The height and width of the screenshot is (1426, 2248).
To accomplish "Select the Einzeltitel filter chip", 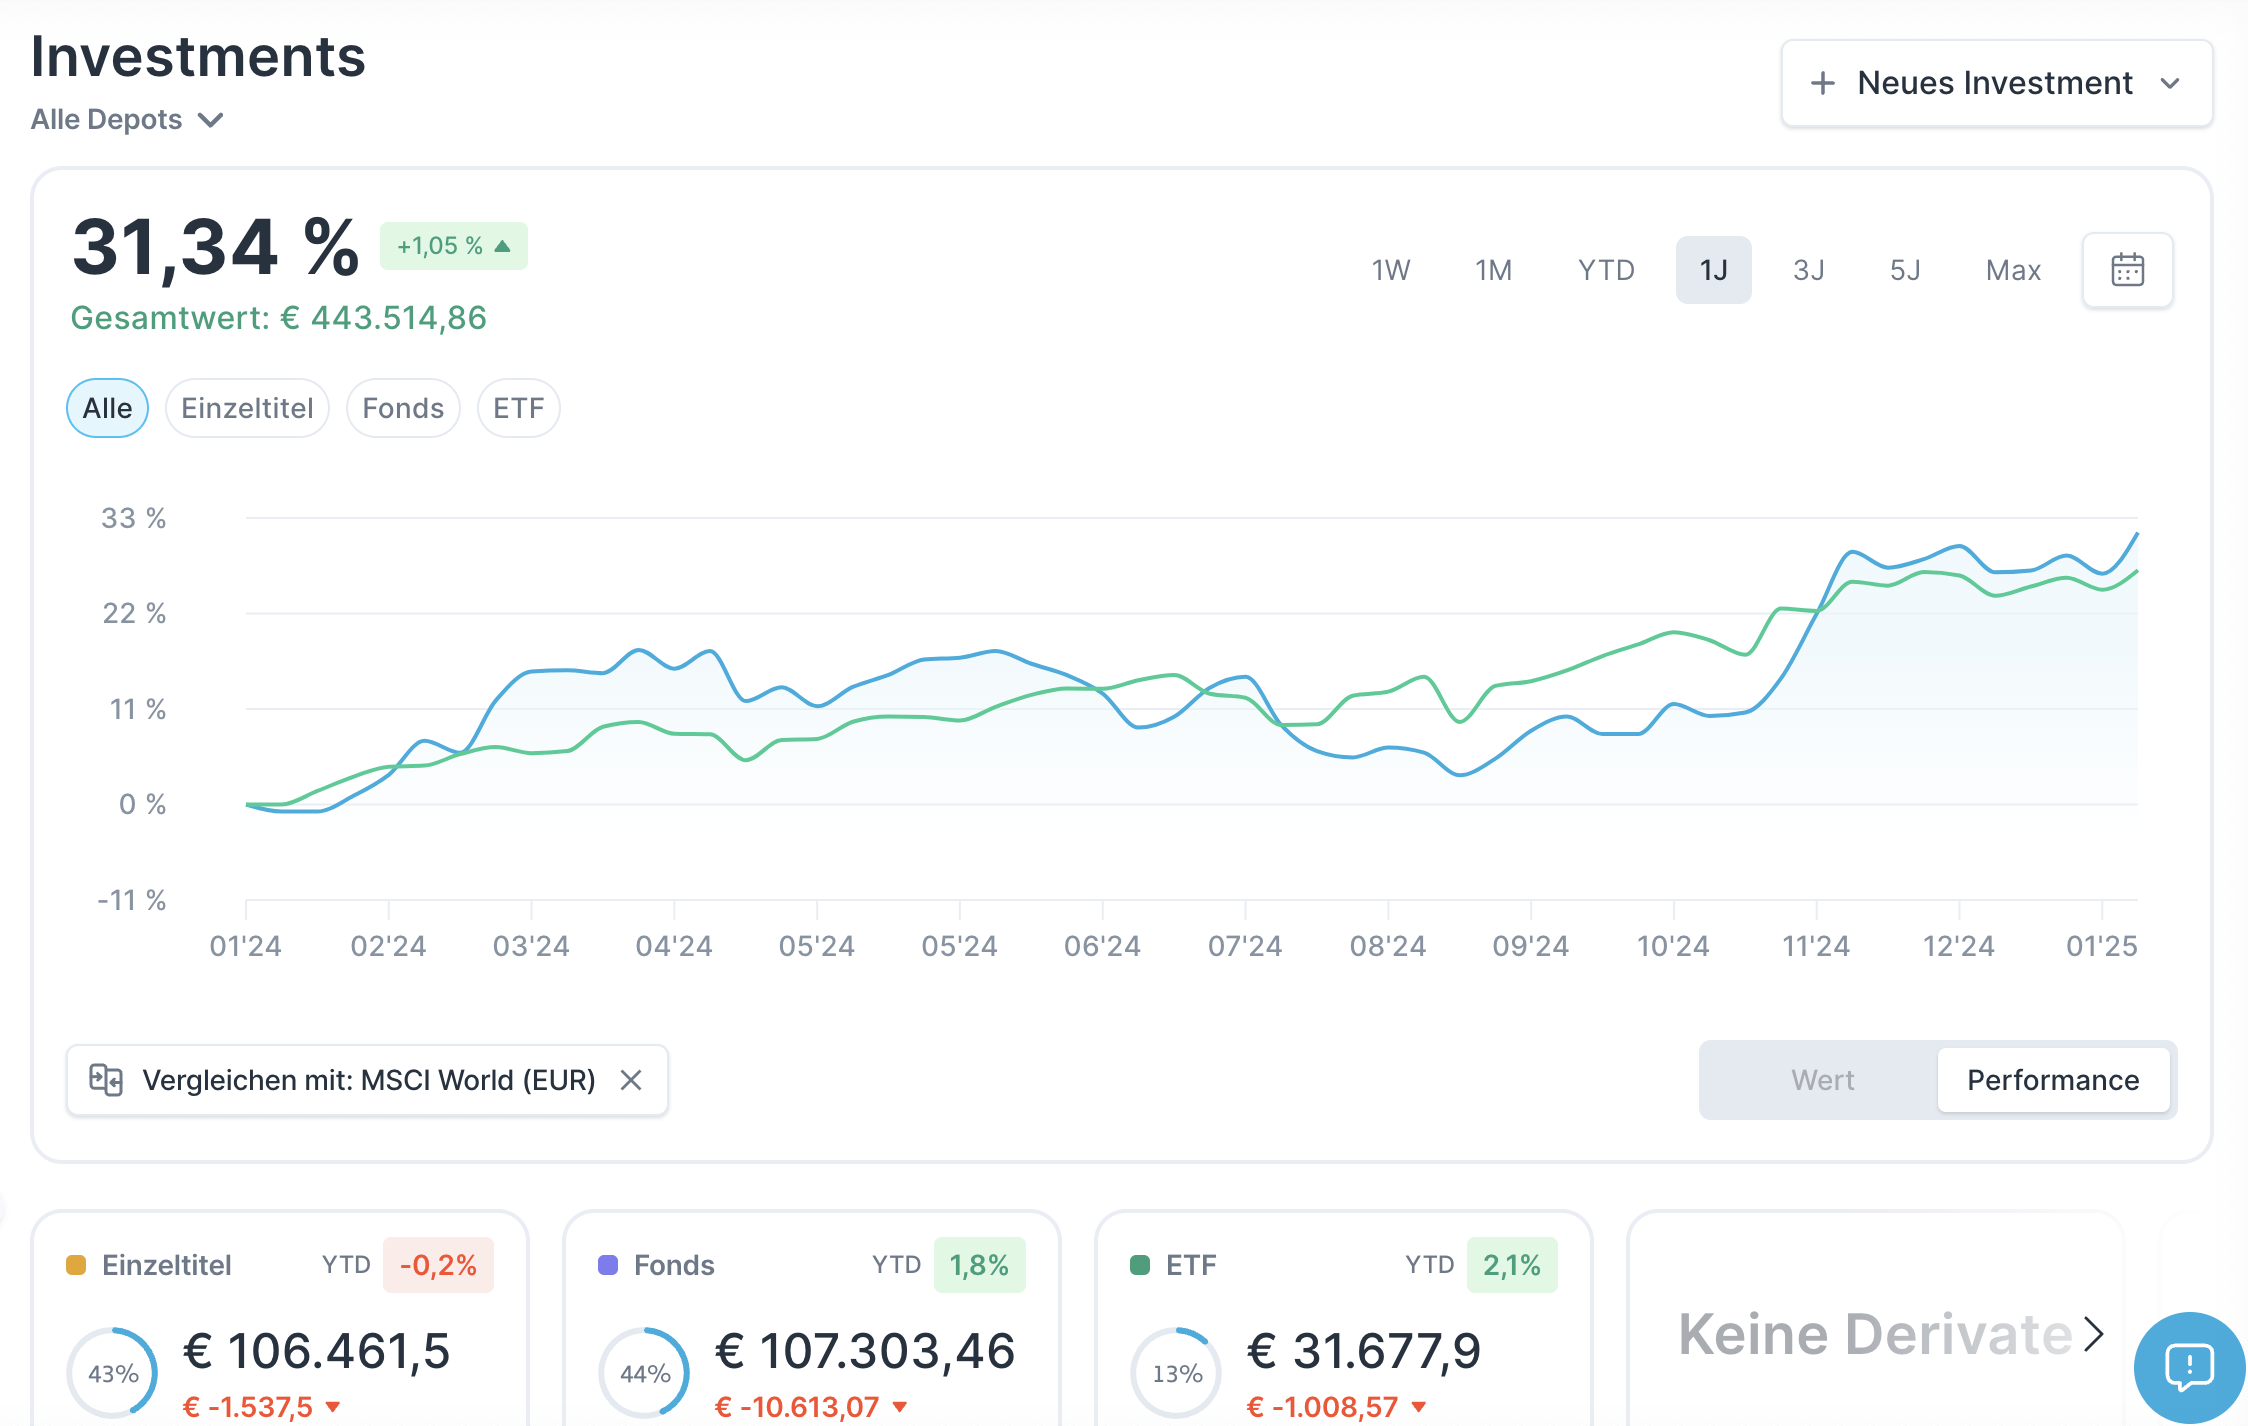I will click(x=247, y=408).
